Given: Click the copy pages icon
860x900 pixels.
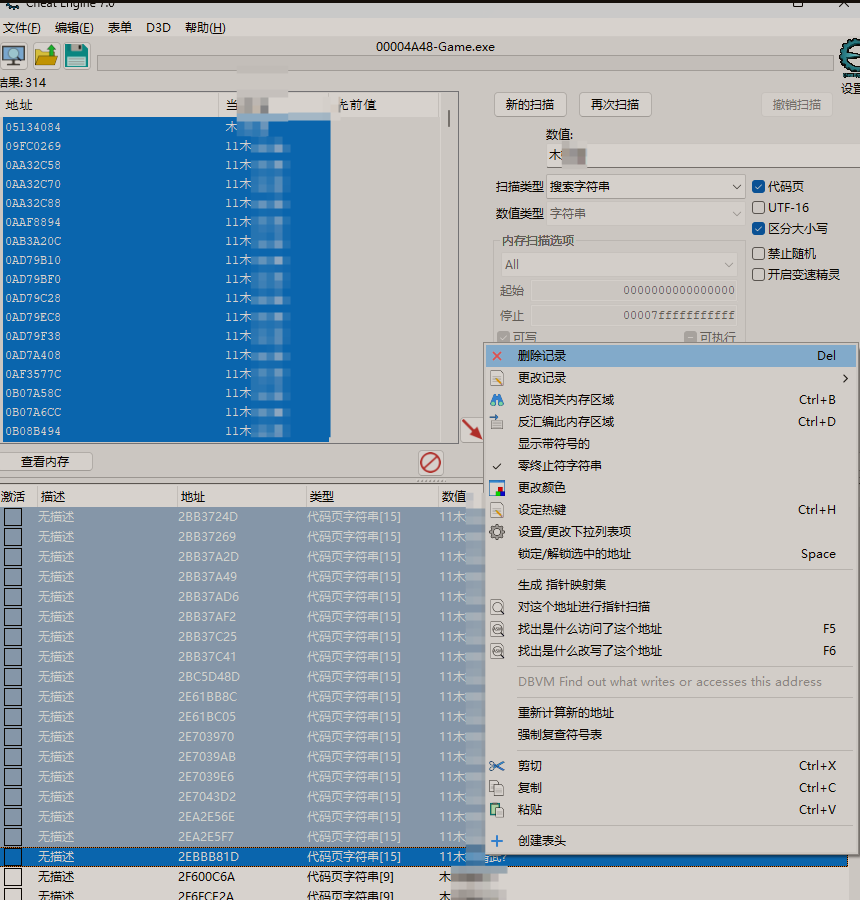Looking at the screenshot, I should [x=497, y=788].
